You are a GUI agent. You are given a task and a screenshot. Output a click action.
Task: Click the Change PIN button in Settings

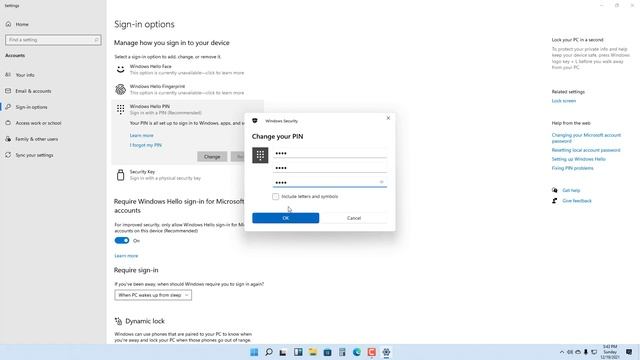[212, 157]
